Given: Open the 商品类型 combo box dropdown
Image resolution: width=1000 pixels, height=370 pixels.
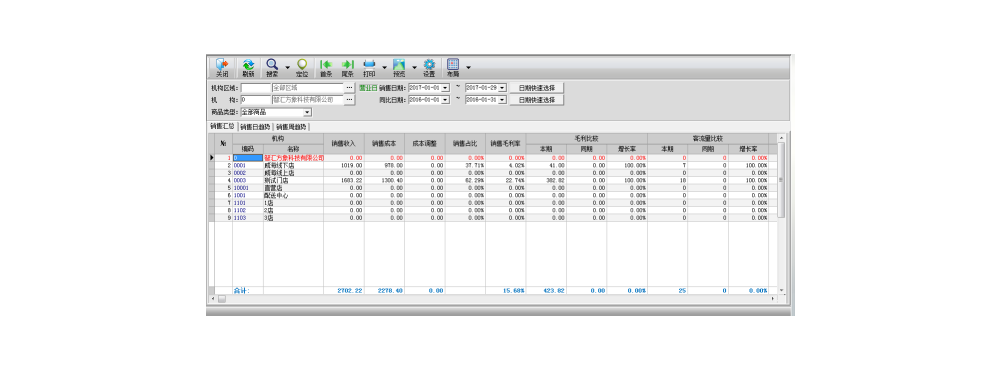Looking at the screenshot, I should (307, 112).
